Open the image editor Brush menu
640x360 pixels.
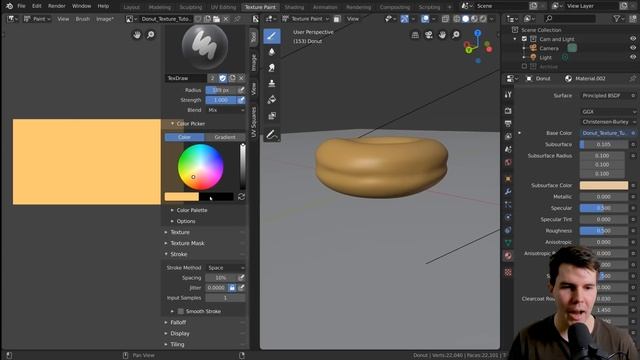tap(82, 19)
